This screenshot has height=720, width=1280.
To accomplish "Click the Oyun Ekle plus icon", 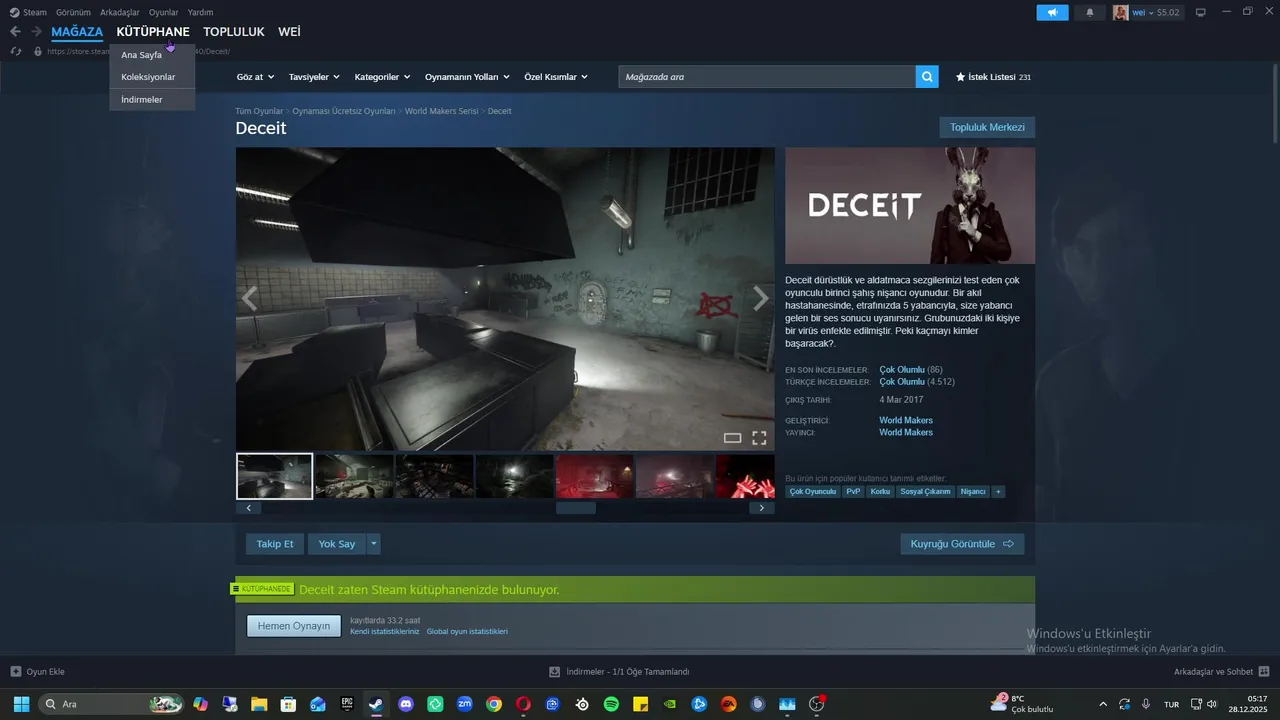I will tap(16, 672).
